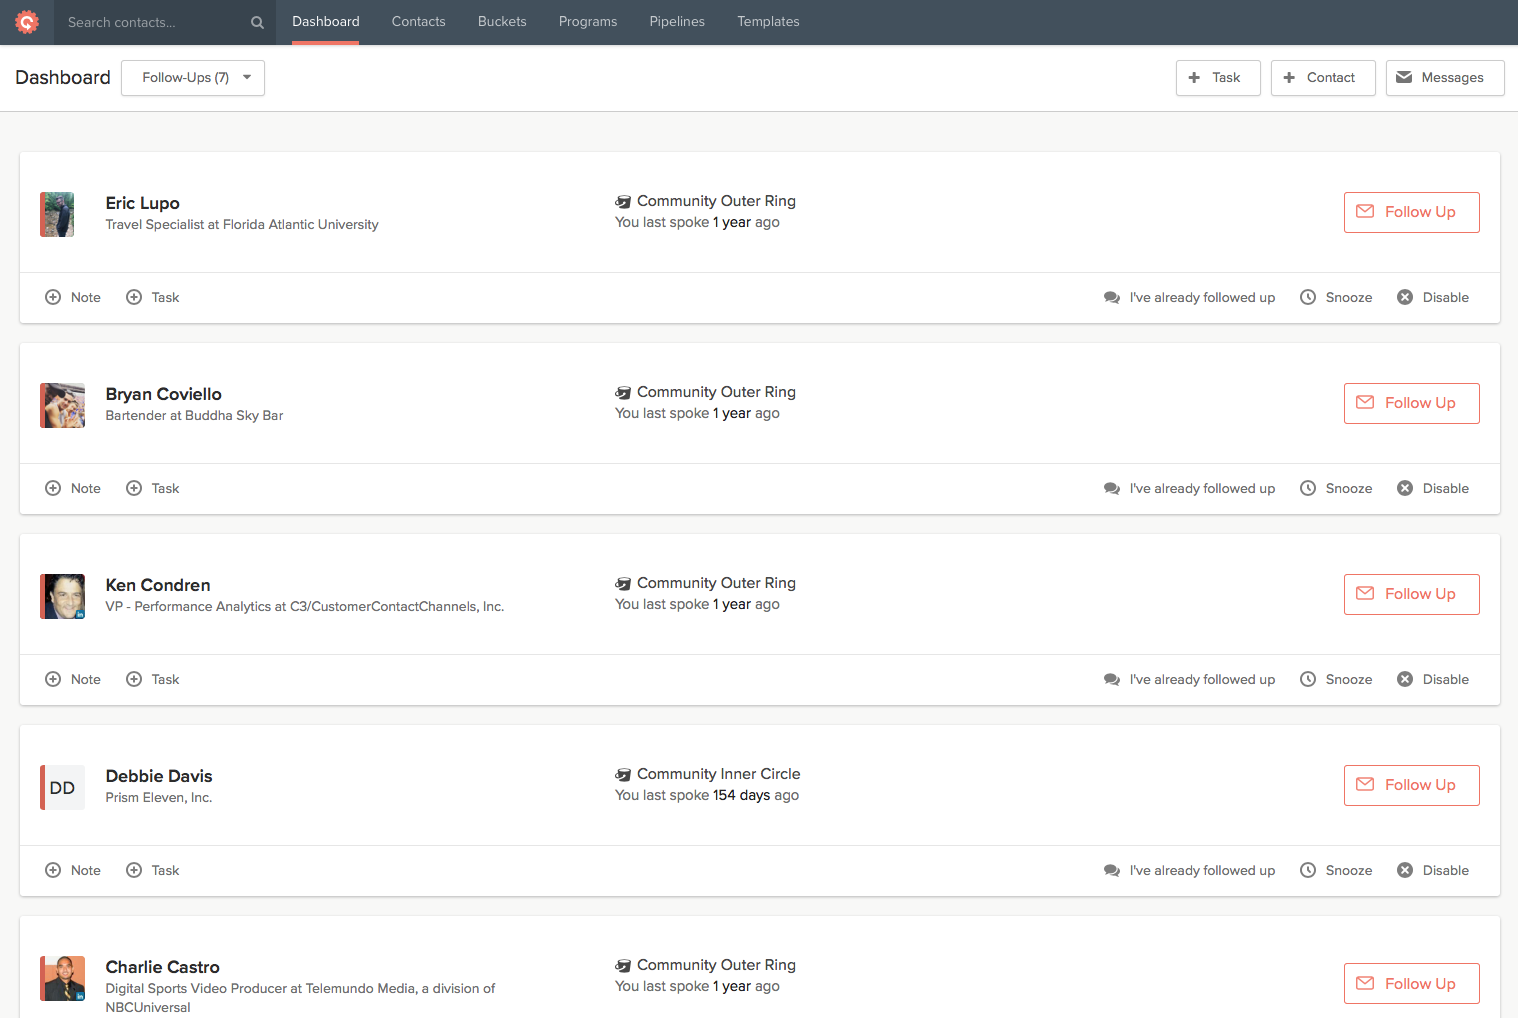1518x1018 pixels.
Task: Add a Task for Eric Lupo
Action: coord(153,297)
